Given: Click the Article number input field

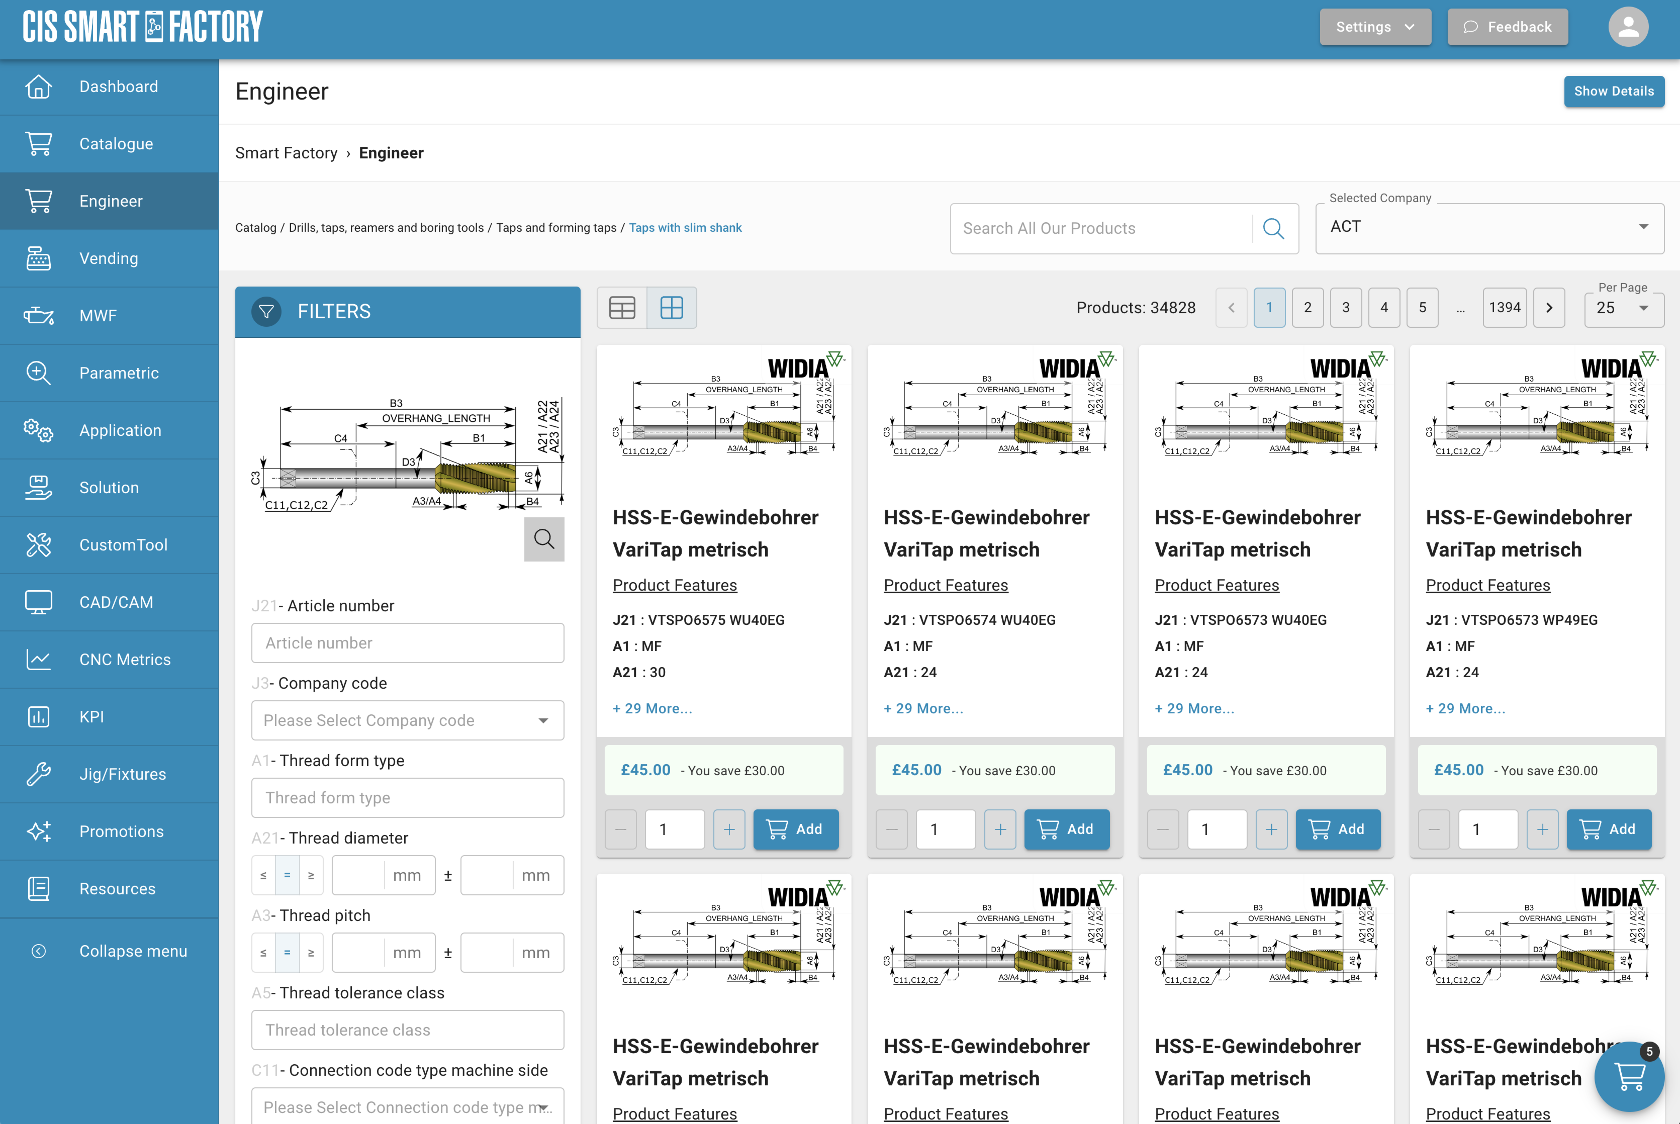Looking at the screenshot, I should point(407,643).
